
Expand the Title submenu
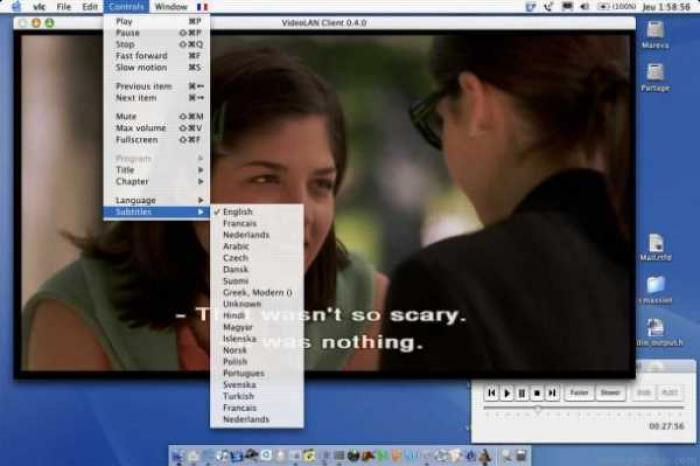click(x=157, y=170)
